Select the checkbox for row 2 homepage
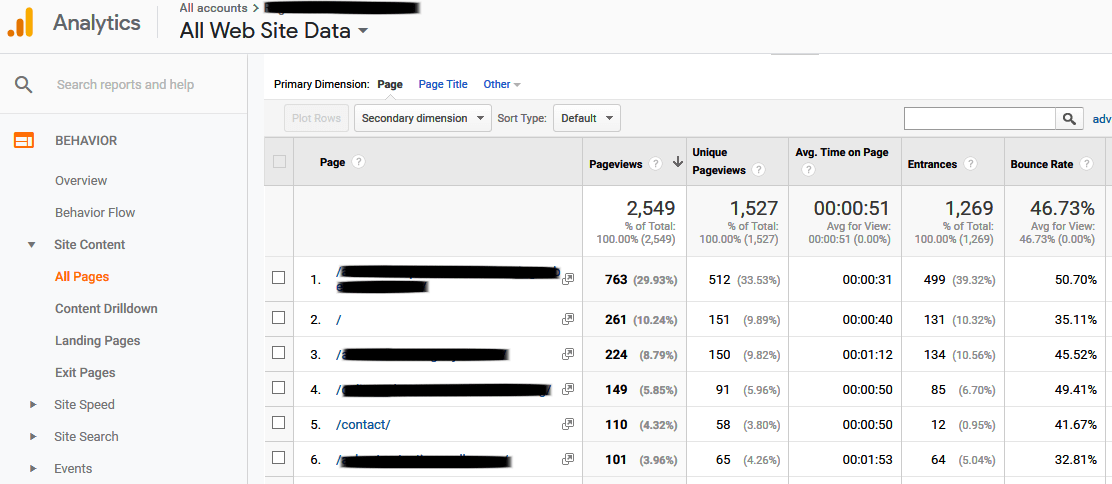 pos(279,318)
